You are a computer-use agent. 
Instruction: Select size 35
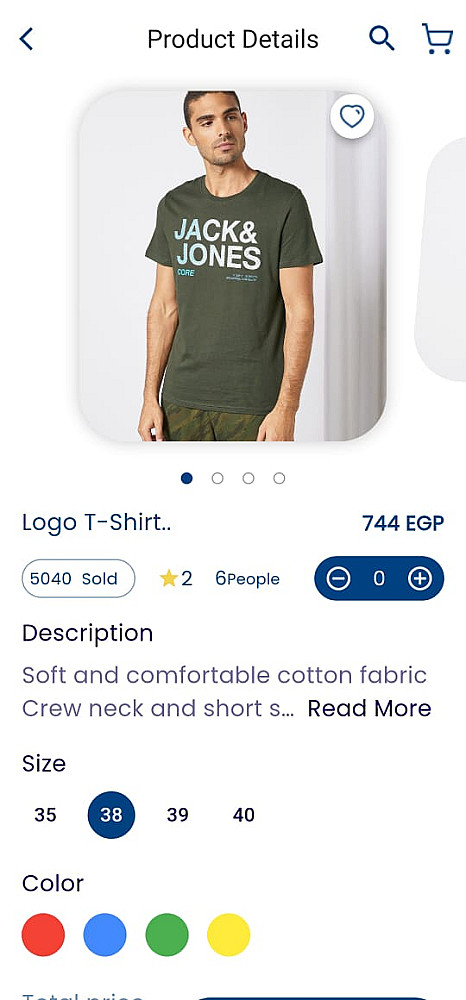tap(45, 815)
